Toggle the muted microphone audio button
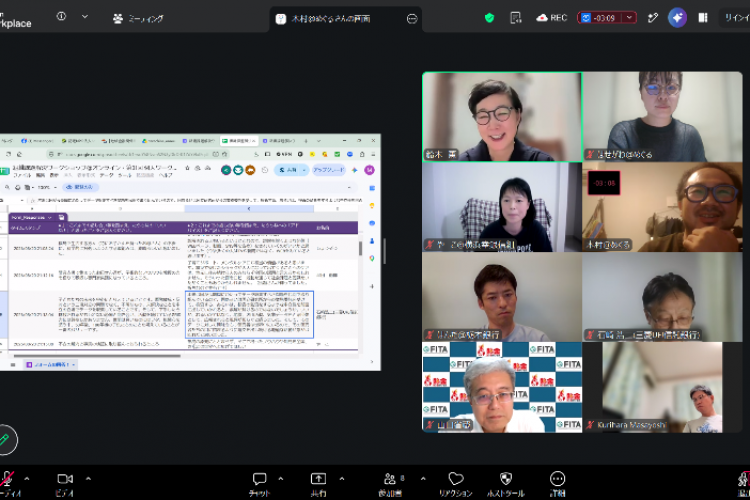This screenshot has width=750, height=500. click(x=7, y=479)
